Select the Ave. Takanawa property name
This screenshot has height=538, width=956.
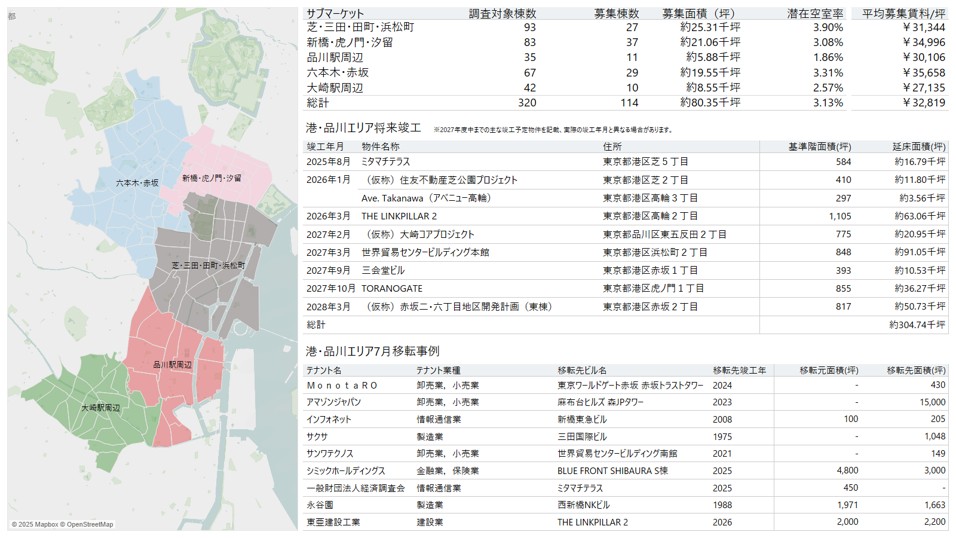426,198
